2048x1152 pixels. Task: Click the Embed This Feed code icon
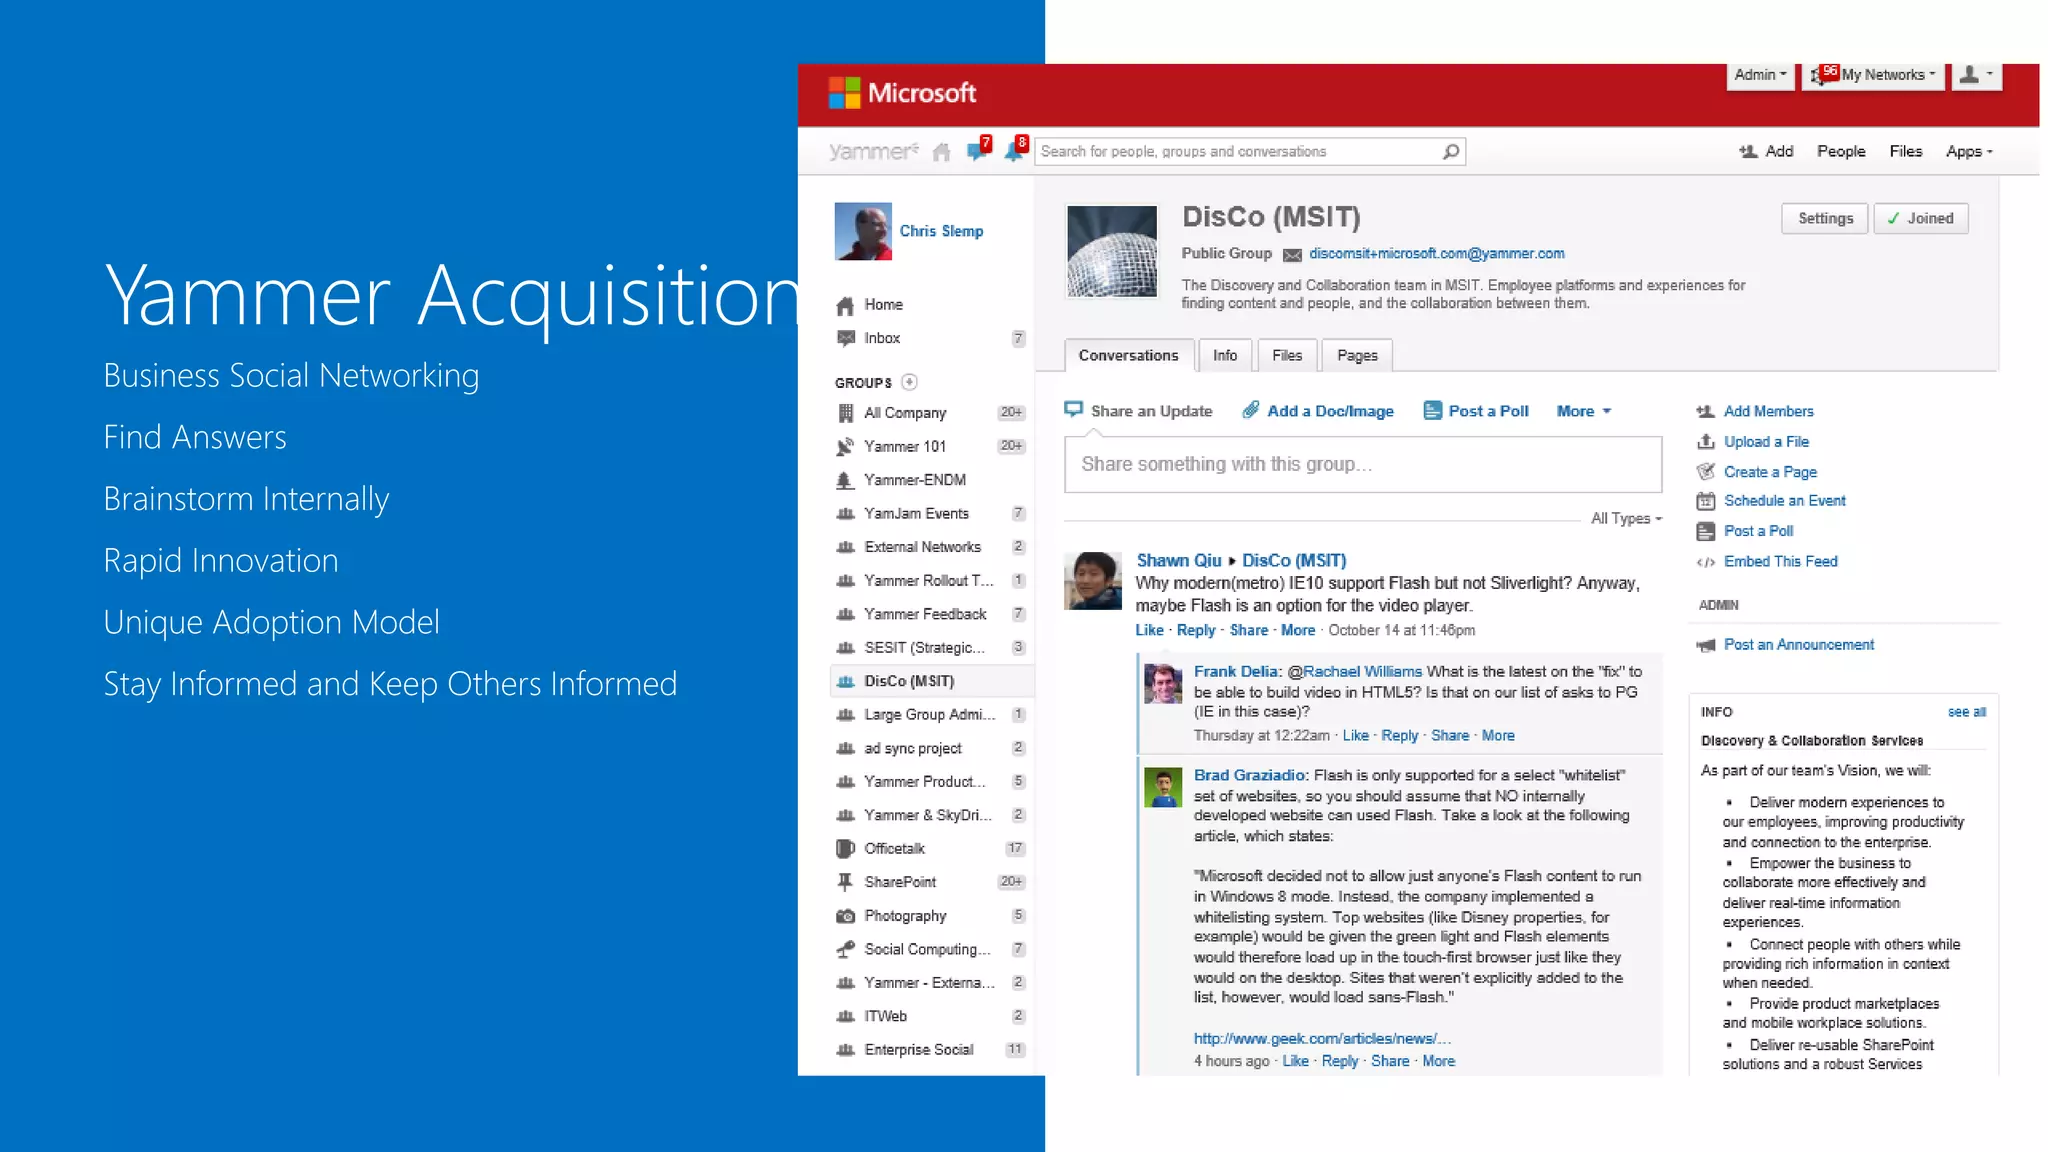click(1706, 562)
